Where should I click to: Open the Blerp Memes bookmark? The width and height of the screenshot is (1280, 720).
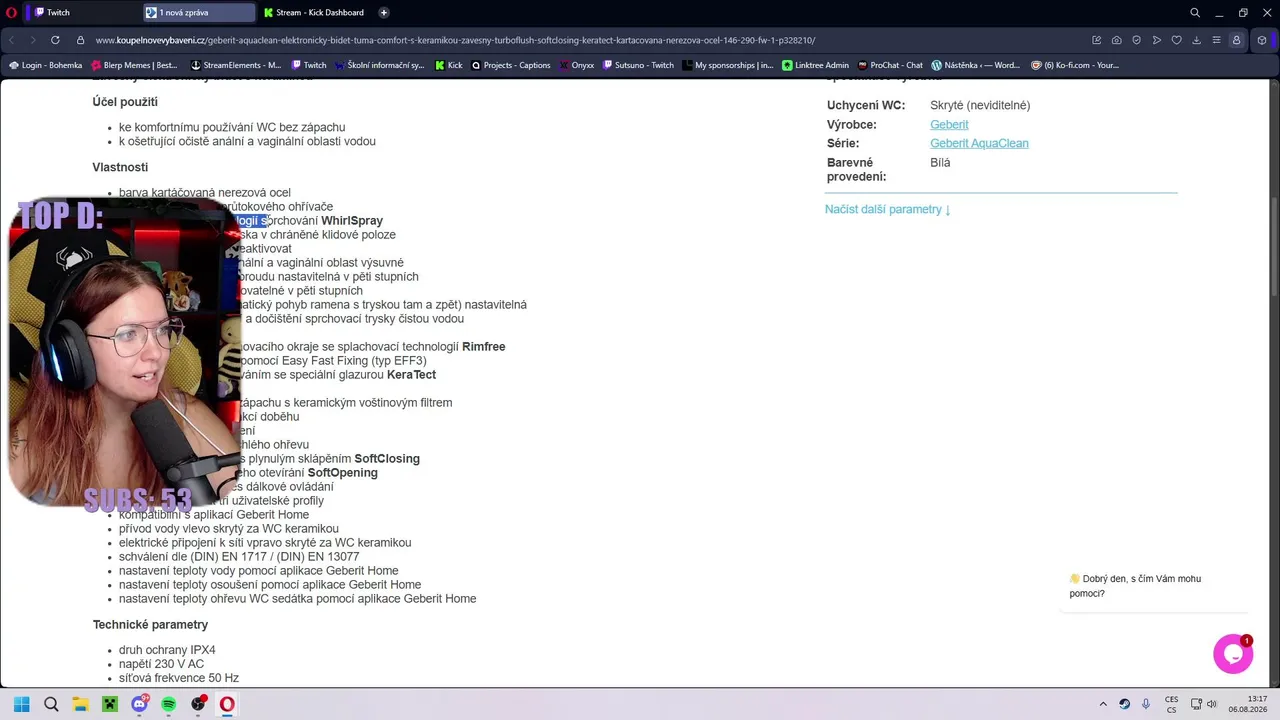coord(134,65)
